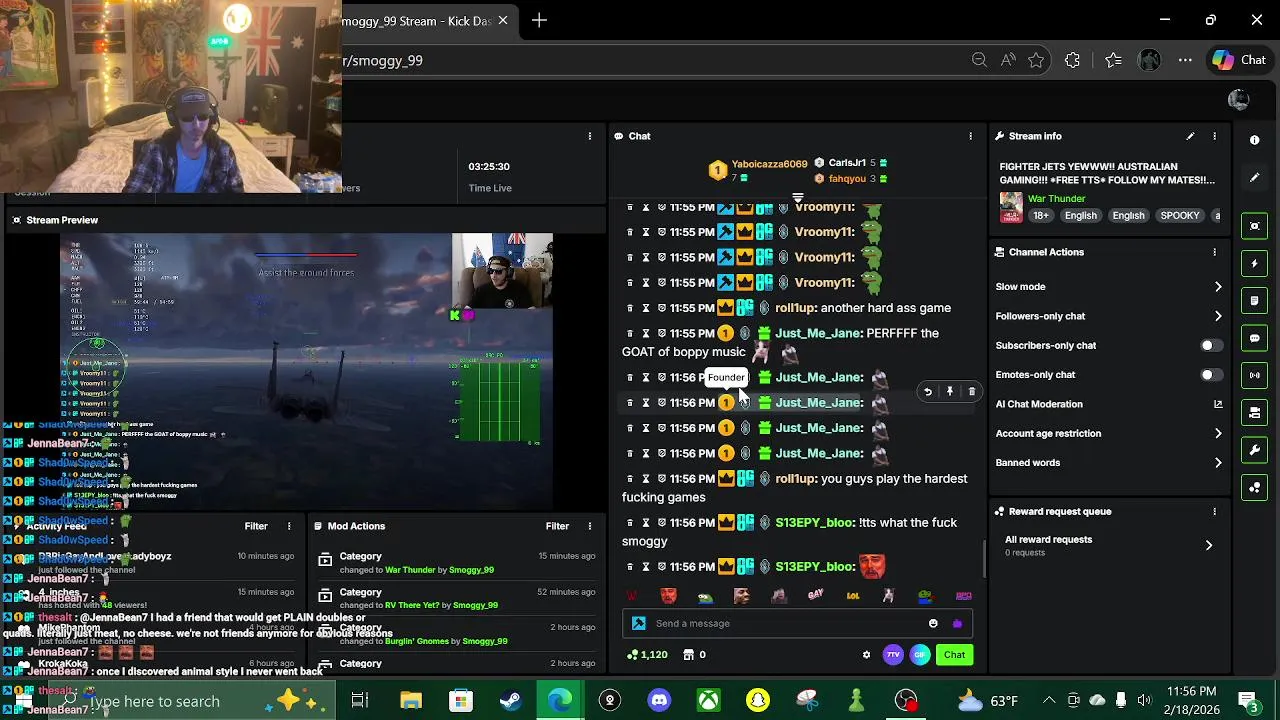Open Chat panel three-dot menu
The height and width of the screenshot is (720, 1280).
click(x=970, y=136)
